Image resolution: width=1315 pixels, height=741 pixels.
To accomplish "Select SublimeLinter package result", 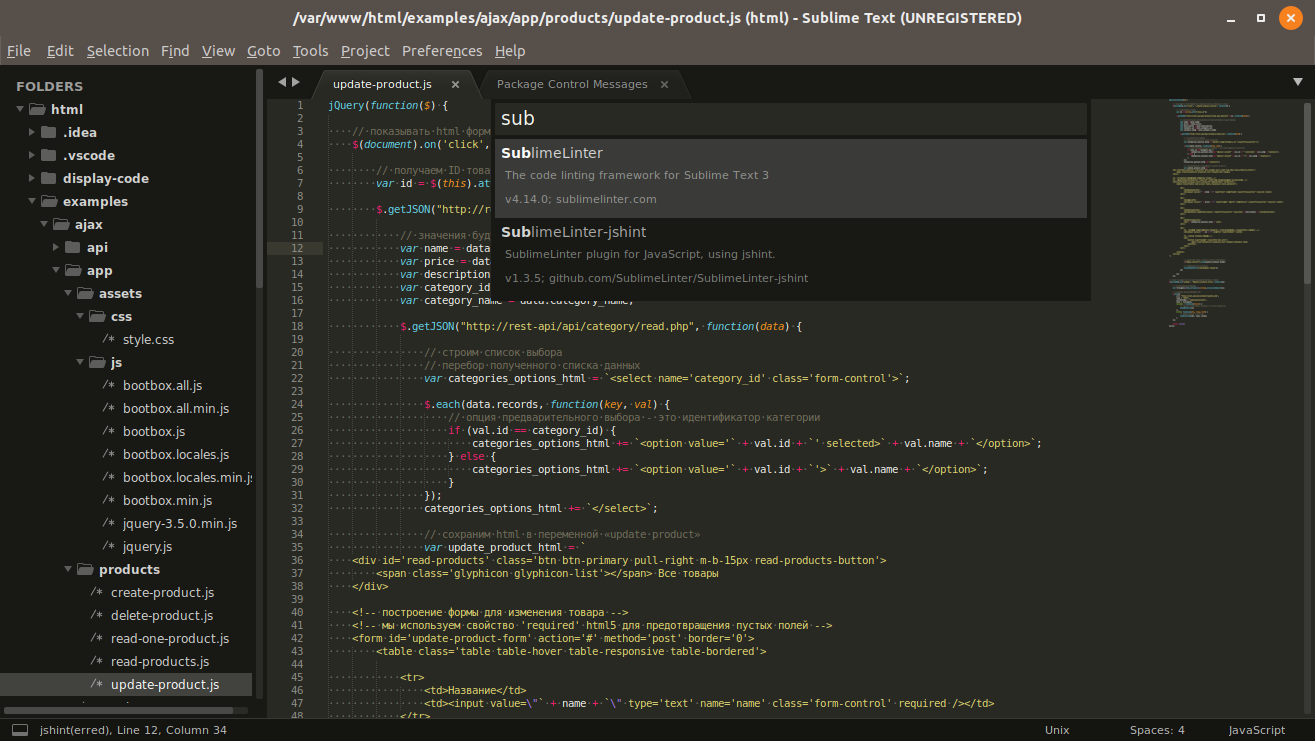I will point(791,177).
